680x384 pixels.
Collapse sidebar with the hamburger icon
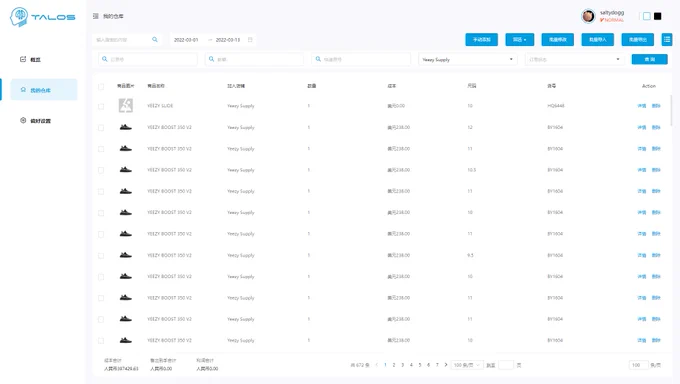point(95,16)
